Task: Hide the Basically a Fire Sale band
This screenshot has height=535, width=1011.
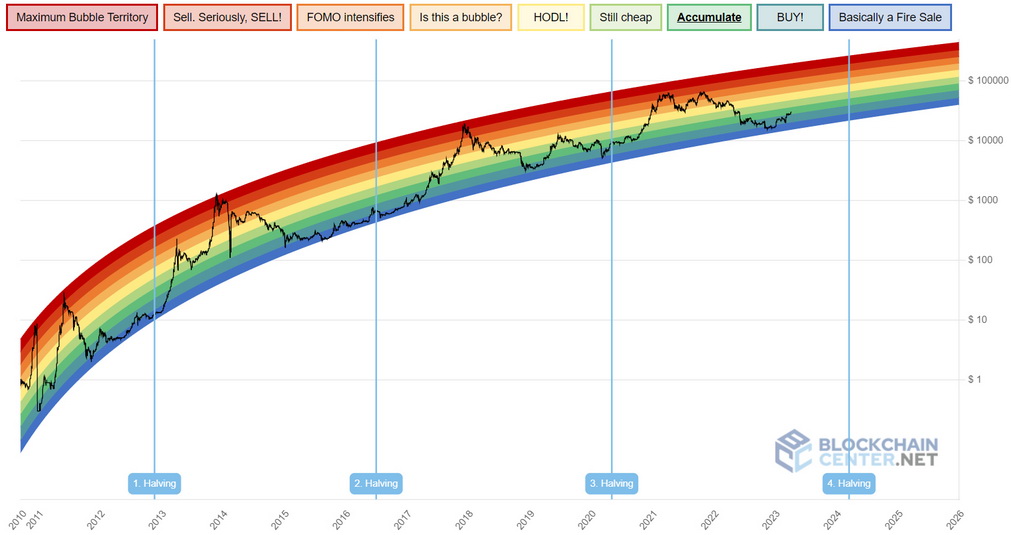Action: click(890, 18)
